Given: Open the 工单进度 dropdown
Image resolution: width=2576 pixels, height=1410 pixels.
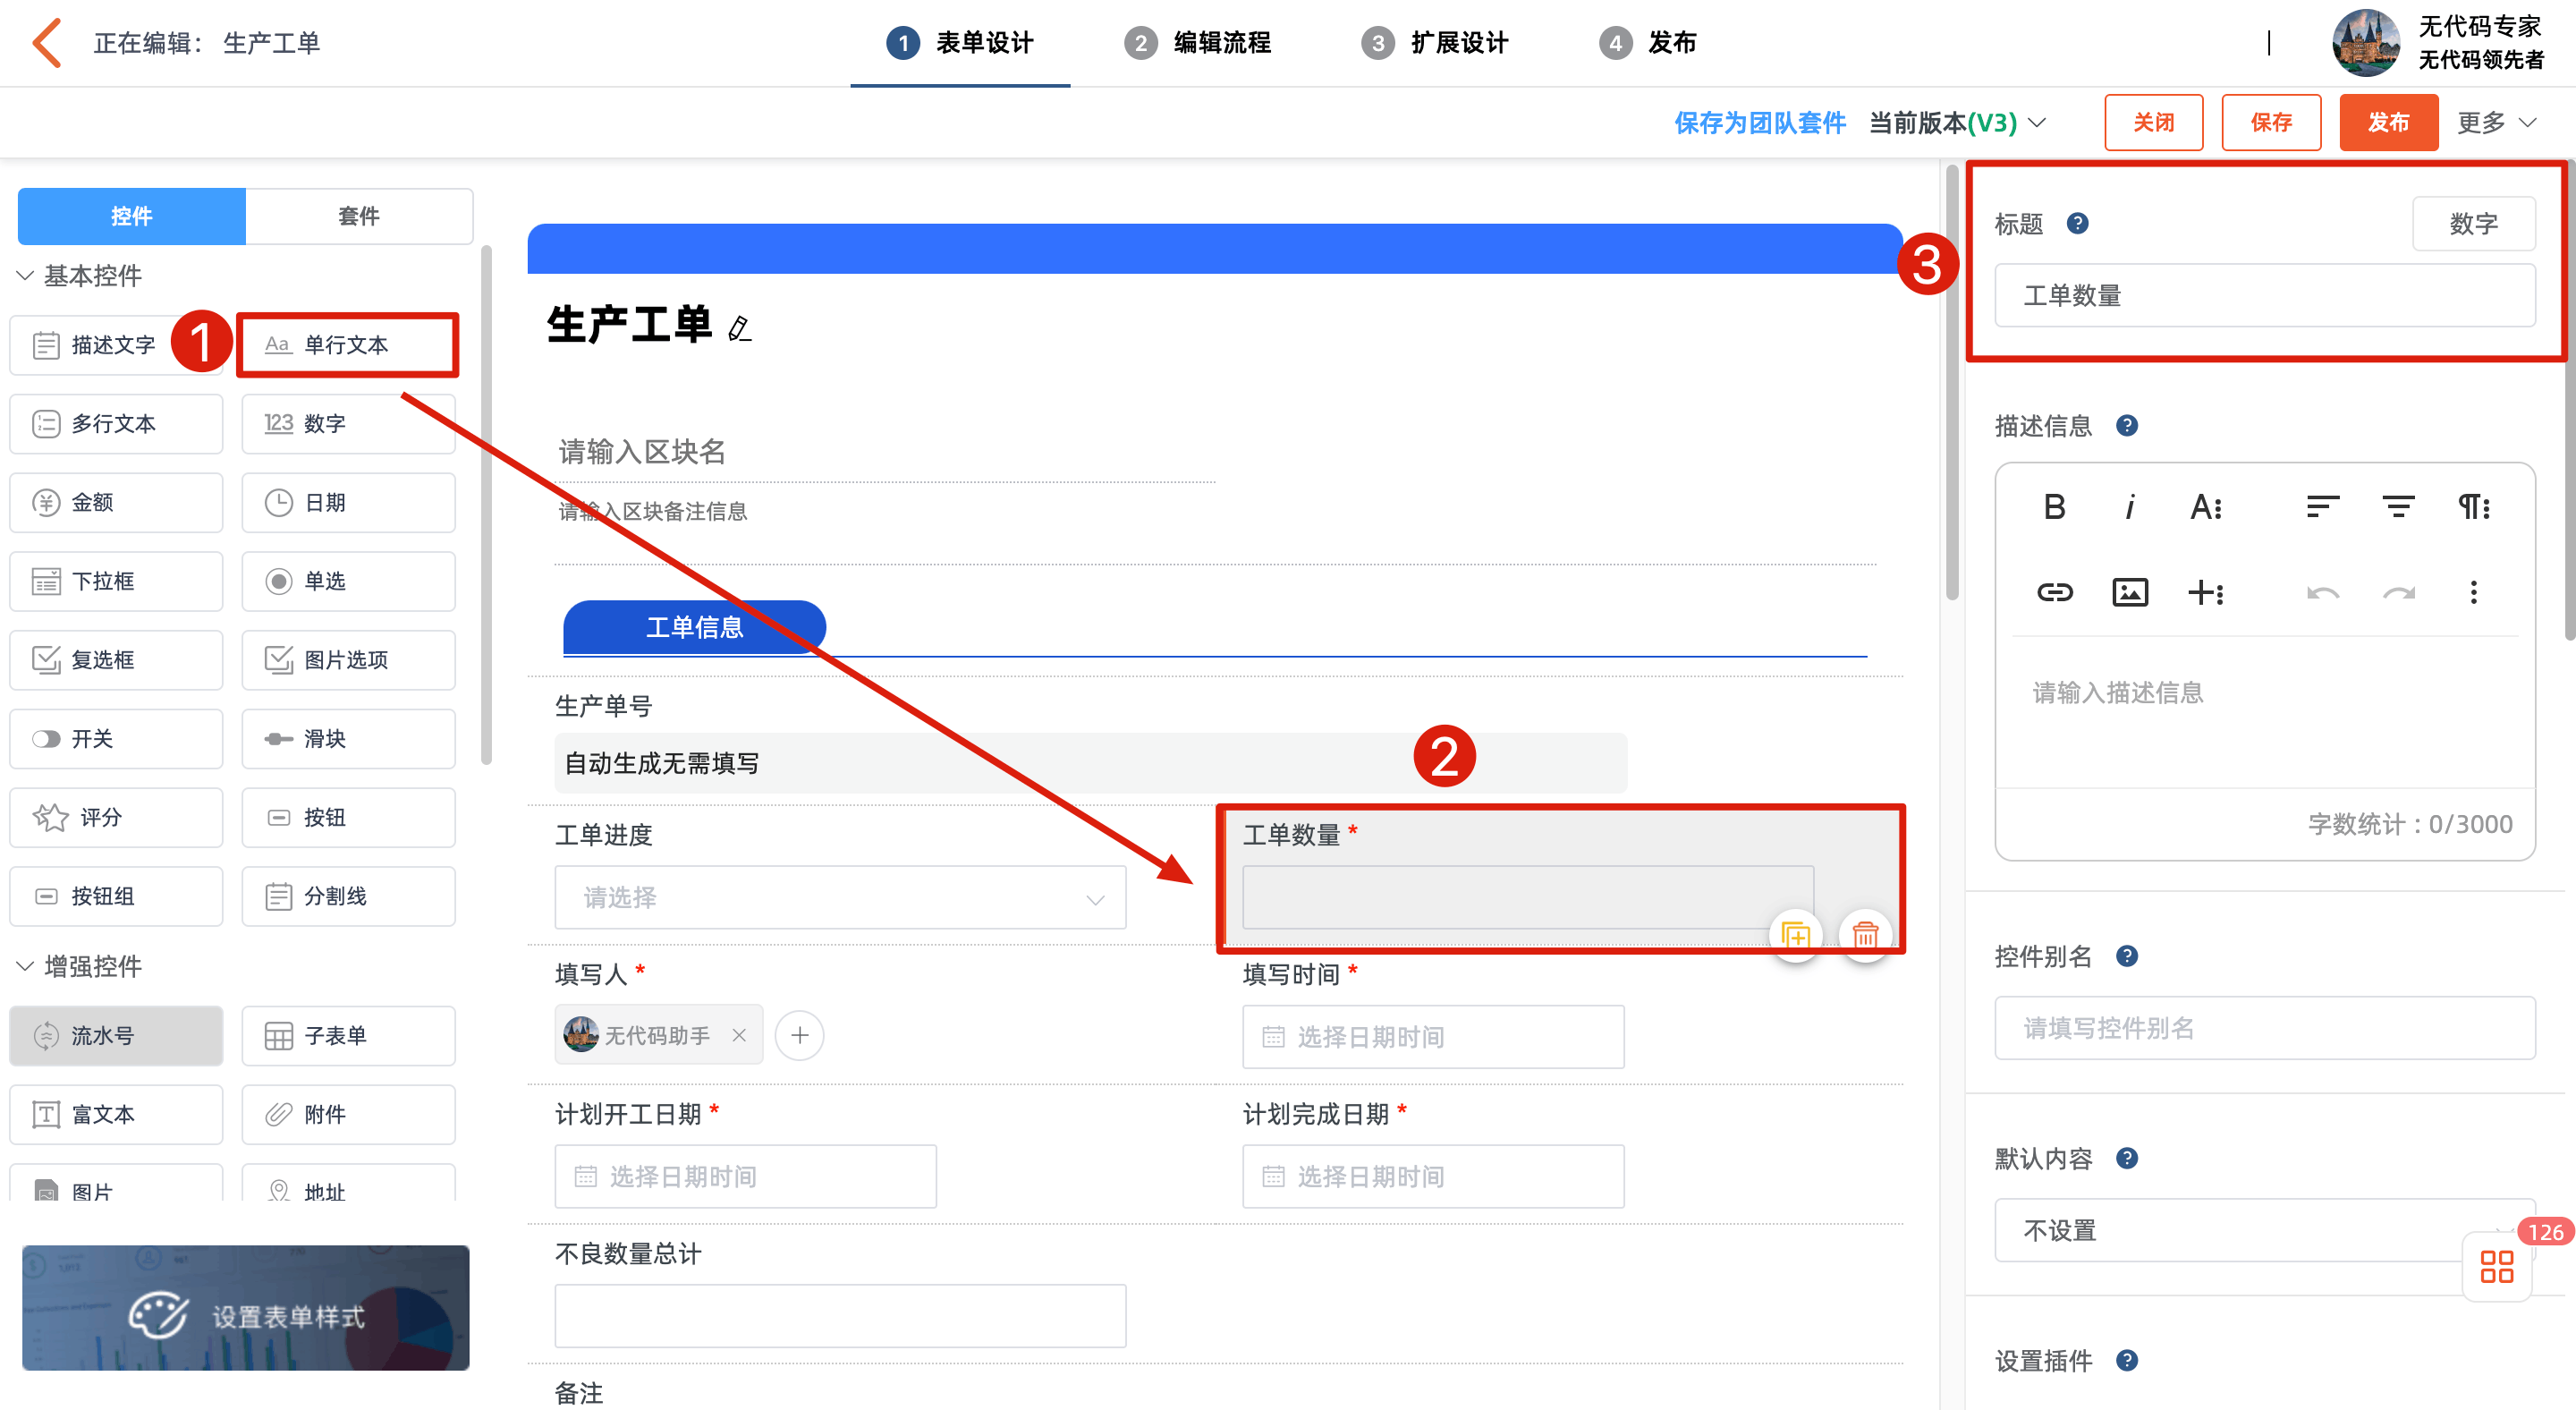Looking at the screenshot, I should (840, 898).
